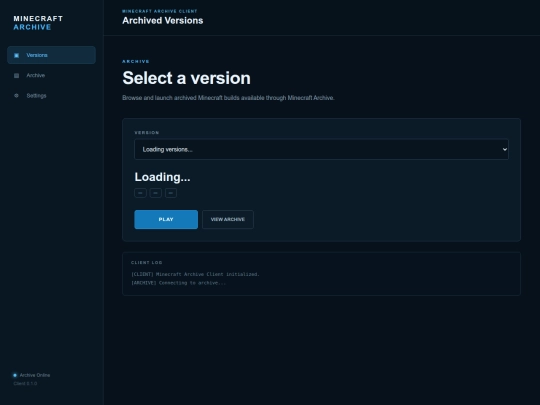Click the 'Select a version' heading
This screenshot has height=405, width=540.
point(186,78)
